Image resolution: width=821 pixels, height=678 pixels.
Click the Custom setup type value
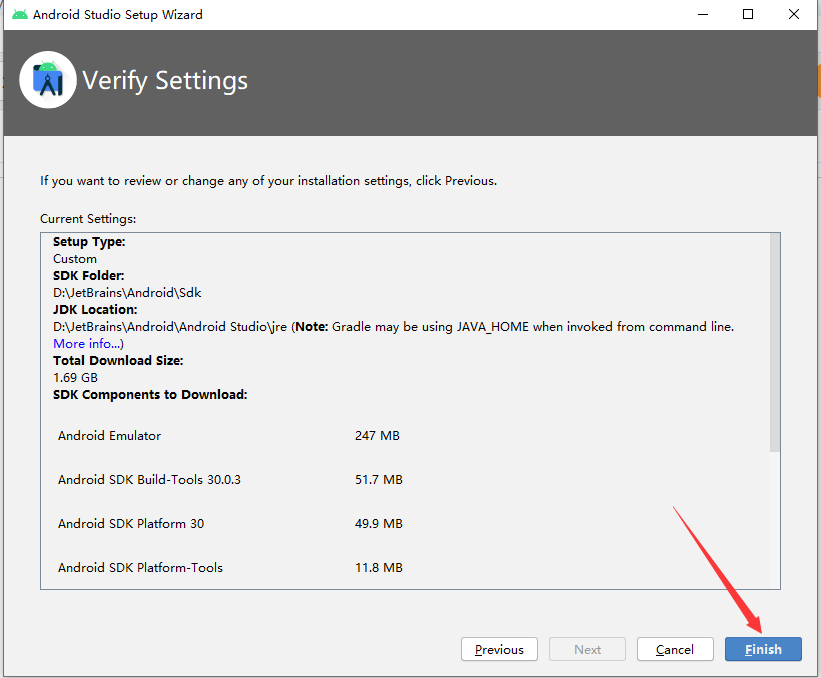(75, 259)
